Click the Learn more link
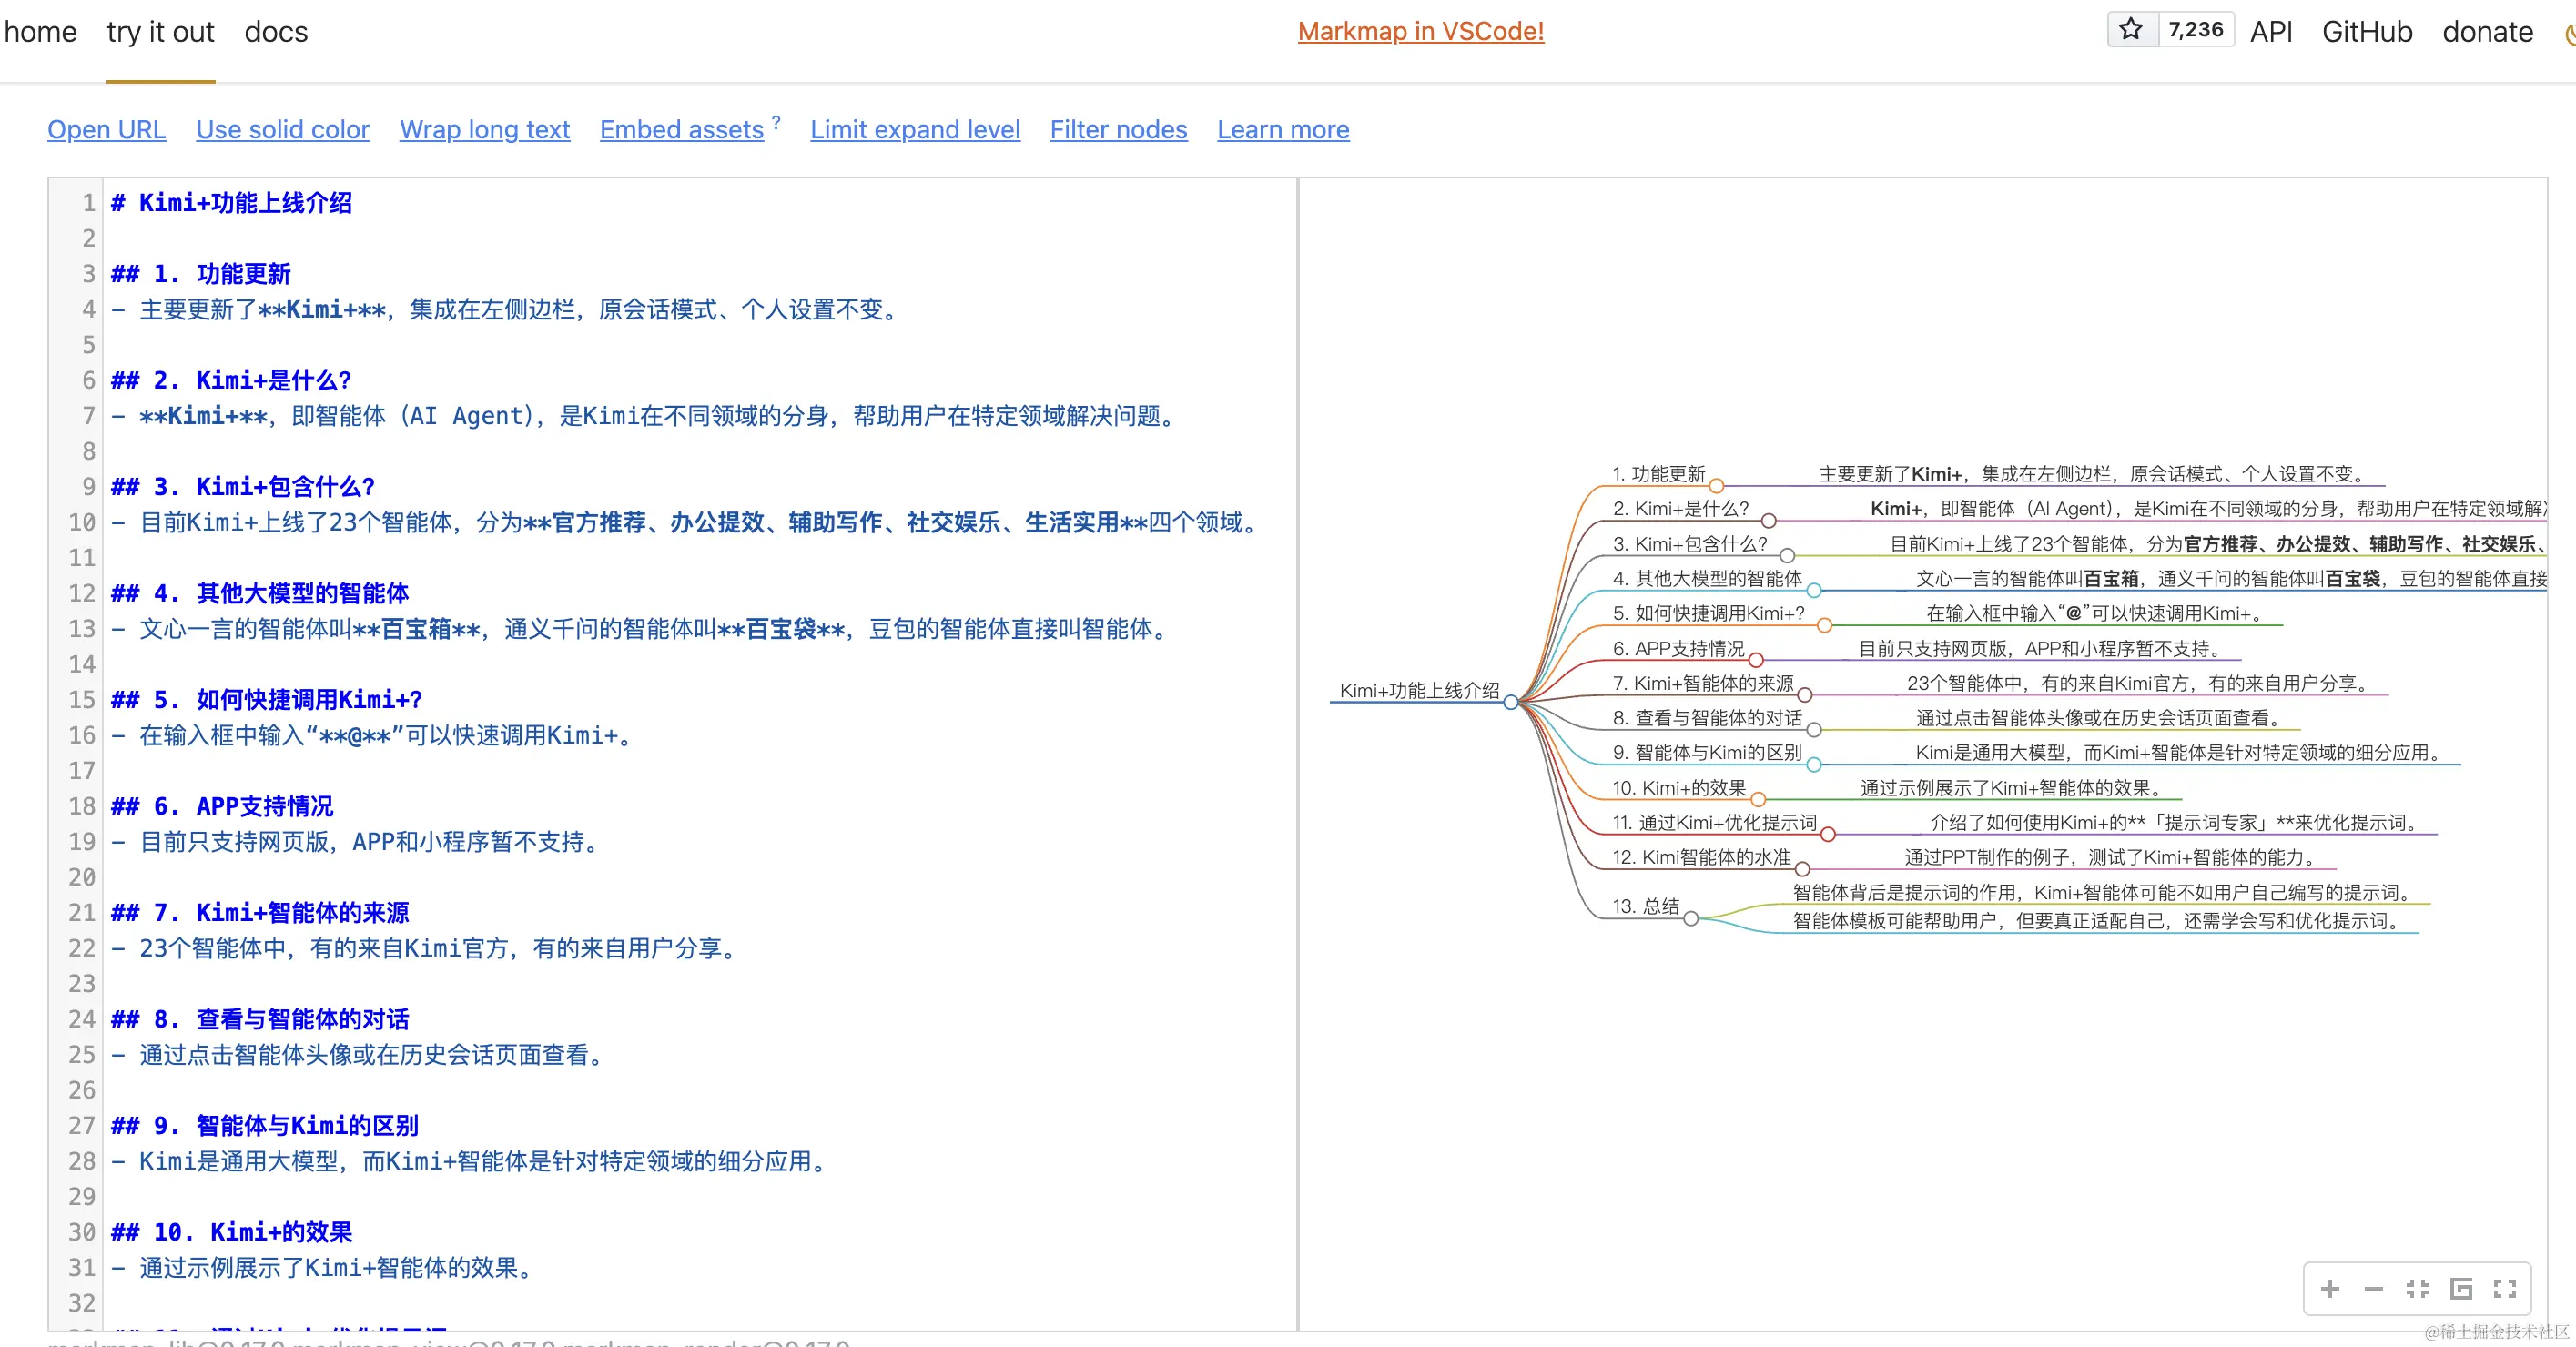The width and height of the screenshot is (2576, 1347). [x=1282, y=129]
